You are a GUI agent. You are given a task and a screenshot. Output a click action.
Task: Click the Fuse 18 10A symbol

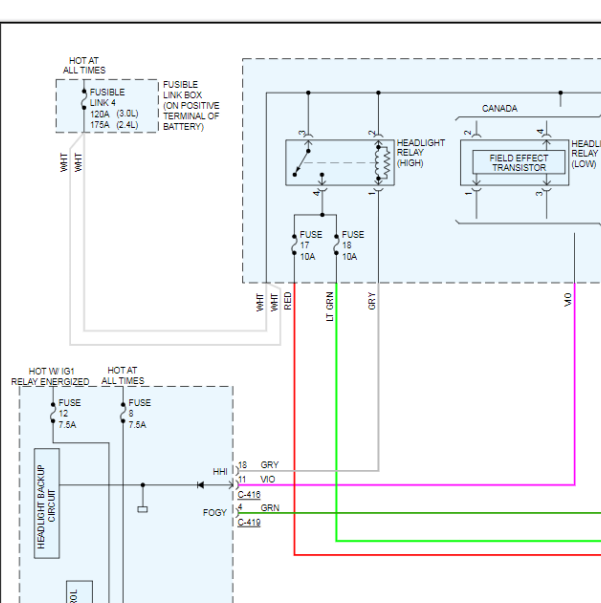tap(337, 245)
